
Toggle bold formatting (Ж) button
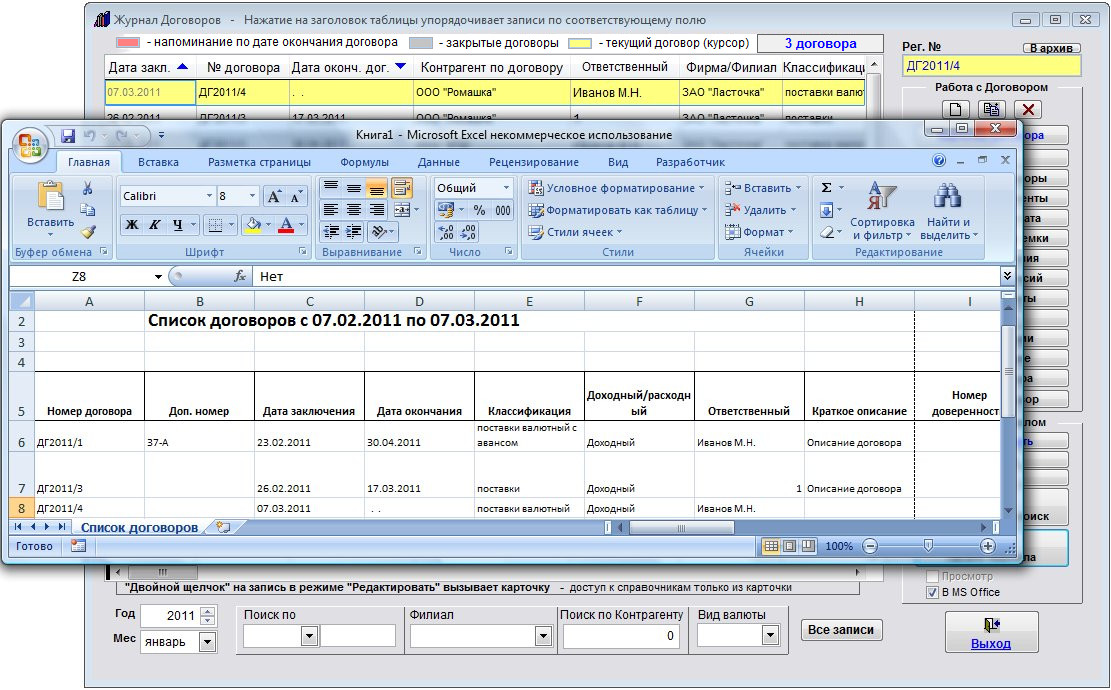point(132,225)
